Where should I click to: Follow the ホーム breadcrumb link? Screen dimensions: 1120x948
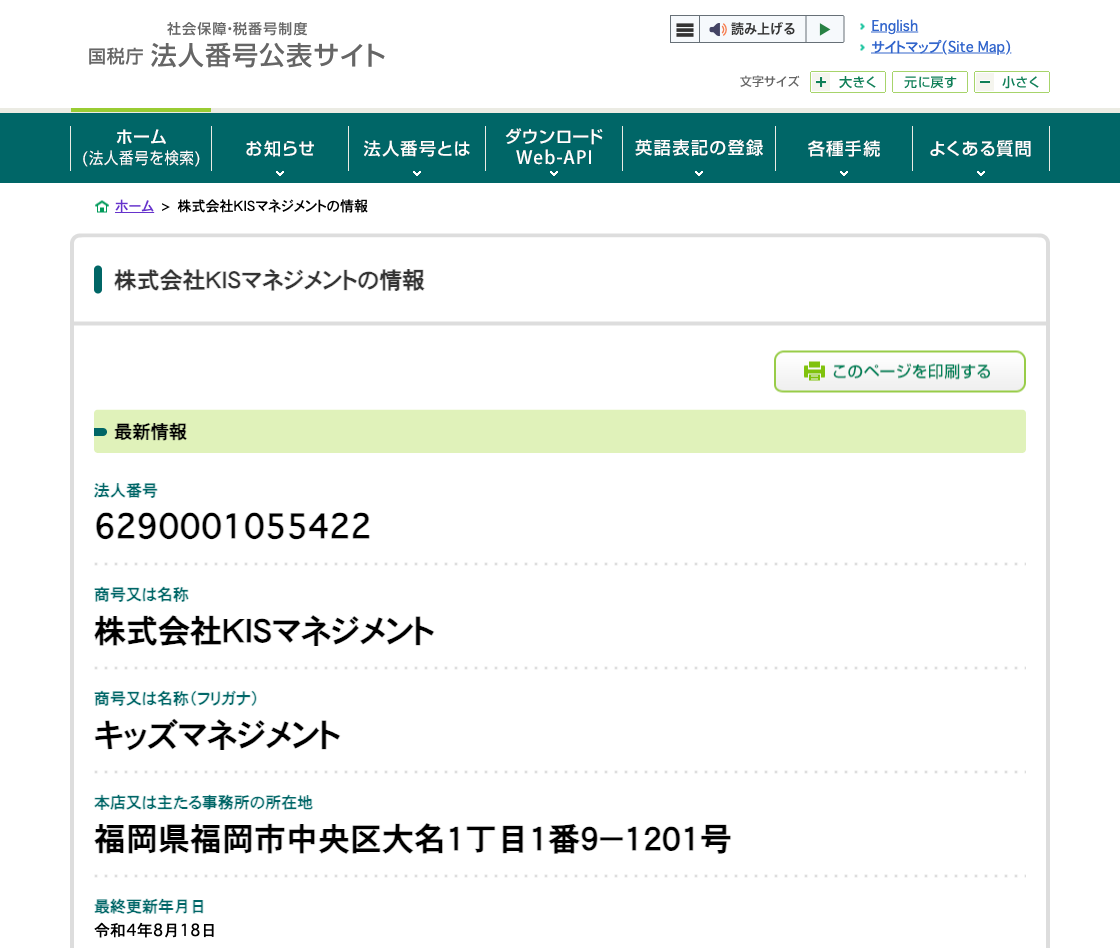pyautogui.click(x=134, y=206)
